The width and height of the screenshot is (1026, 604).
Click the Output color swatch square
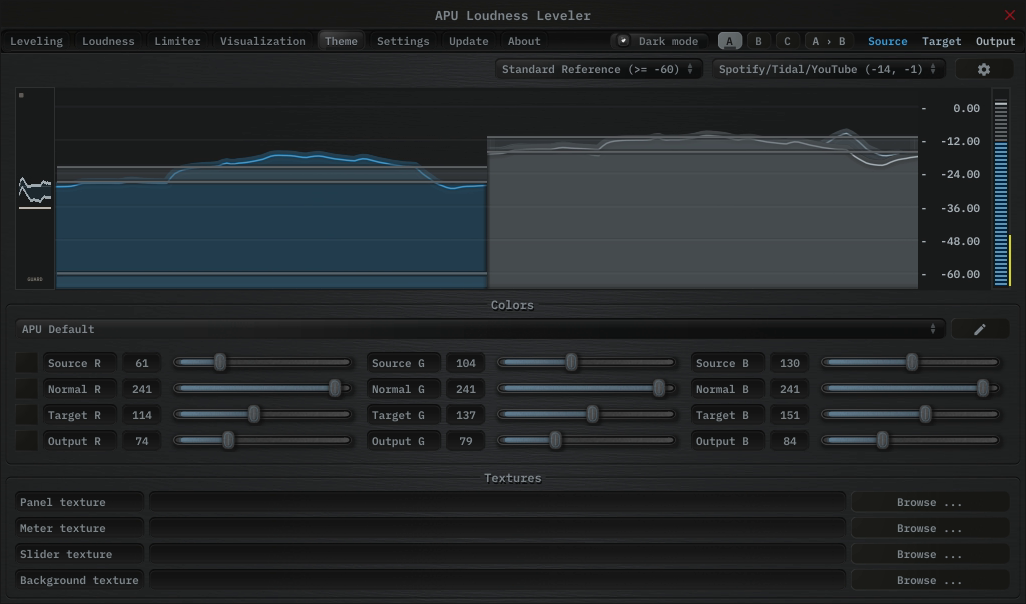(x=27, y=441)
